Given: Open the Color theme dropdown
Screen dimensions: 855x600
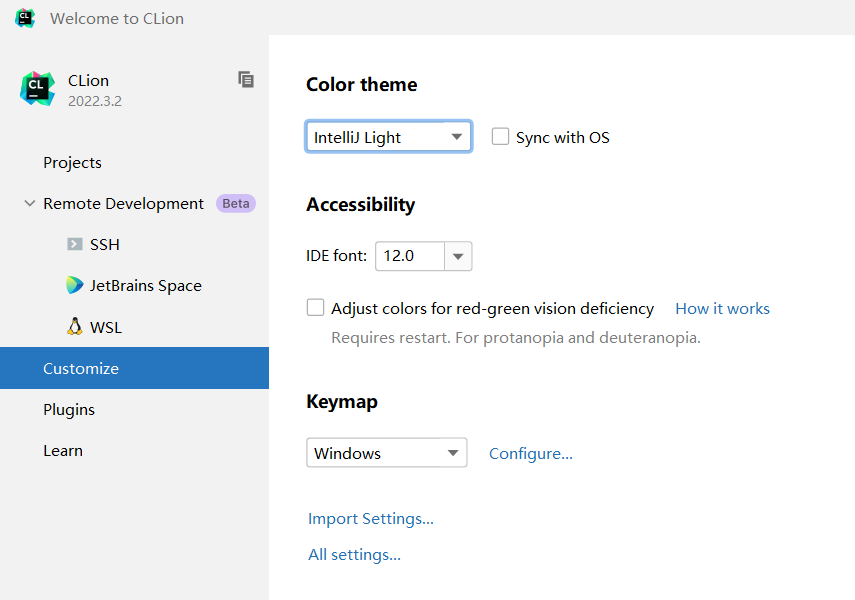Looking at the screenshot, I should pyautogui.click(x=388, y=137).
